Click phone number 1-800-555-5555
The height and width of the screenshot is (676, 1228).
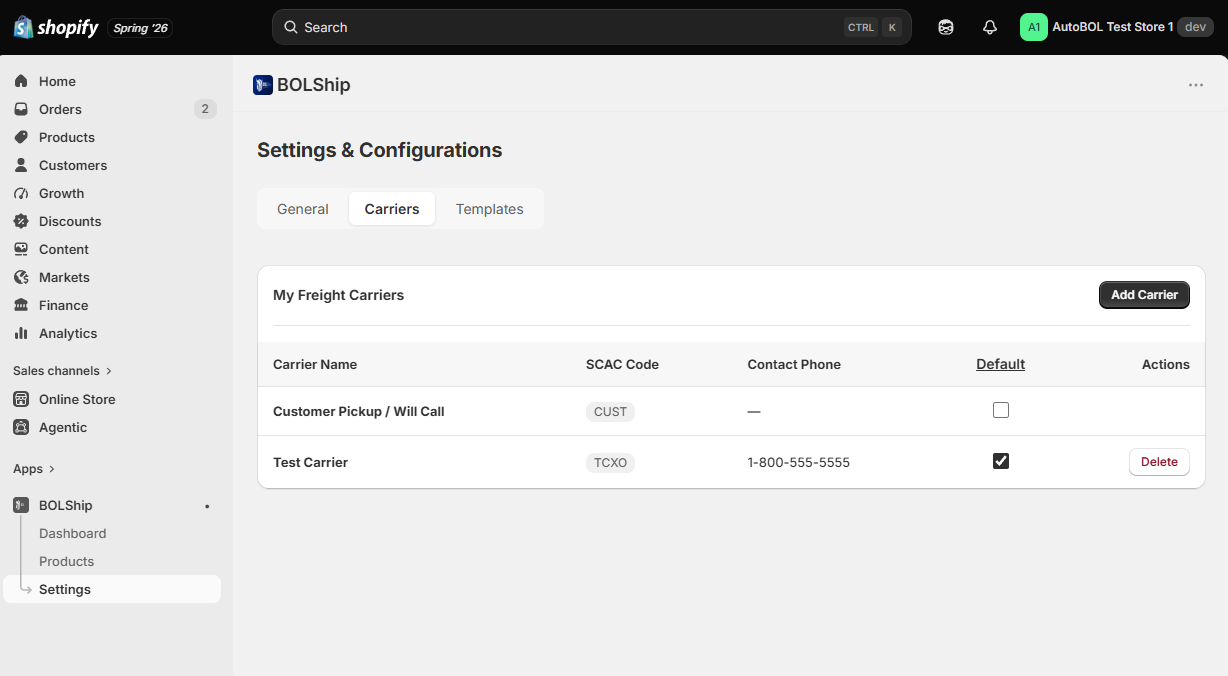pyautogui.click(x=799, y=462)
